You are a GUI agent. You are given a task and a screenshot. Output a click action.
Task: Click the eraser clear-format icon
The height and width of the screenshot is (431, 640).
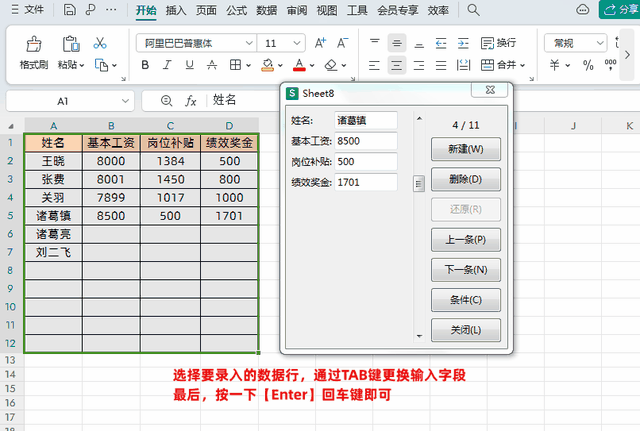(331, 65)
